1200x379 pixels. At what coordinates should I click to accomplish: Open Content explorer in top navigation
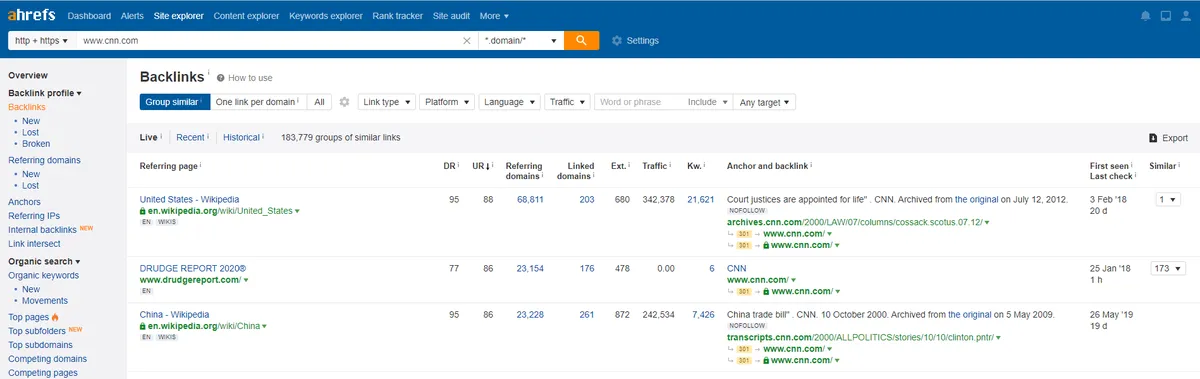246,16
